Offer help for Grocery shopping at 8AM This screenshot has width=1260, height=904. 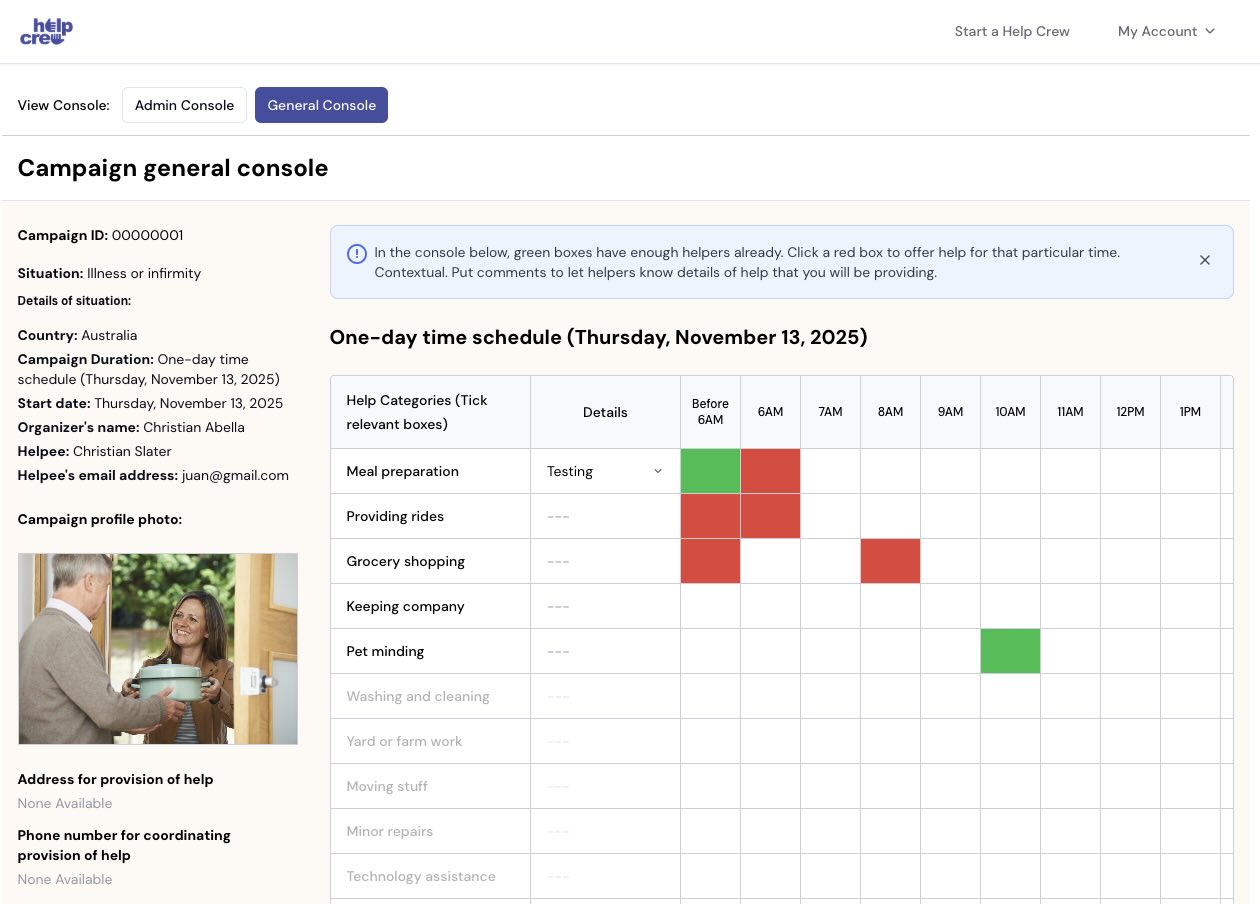[890, 561]
